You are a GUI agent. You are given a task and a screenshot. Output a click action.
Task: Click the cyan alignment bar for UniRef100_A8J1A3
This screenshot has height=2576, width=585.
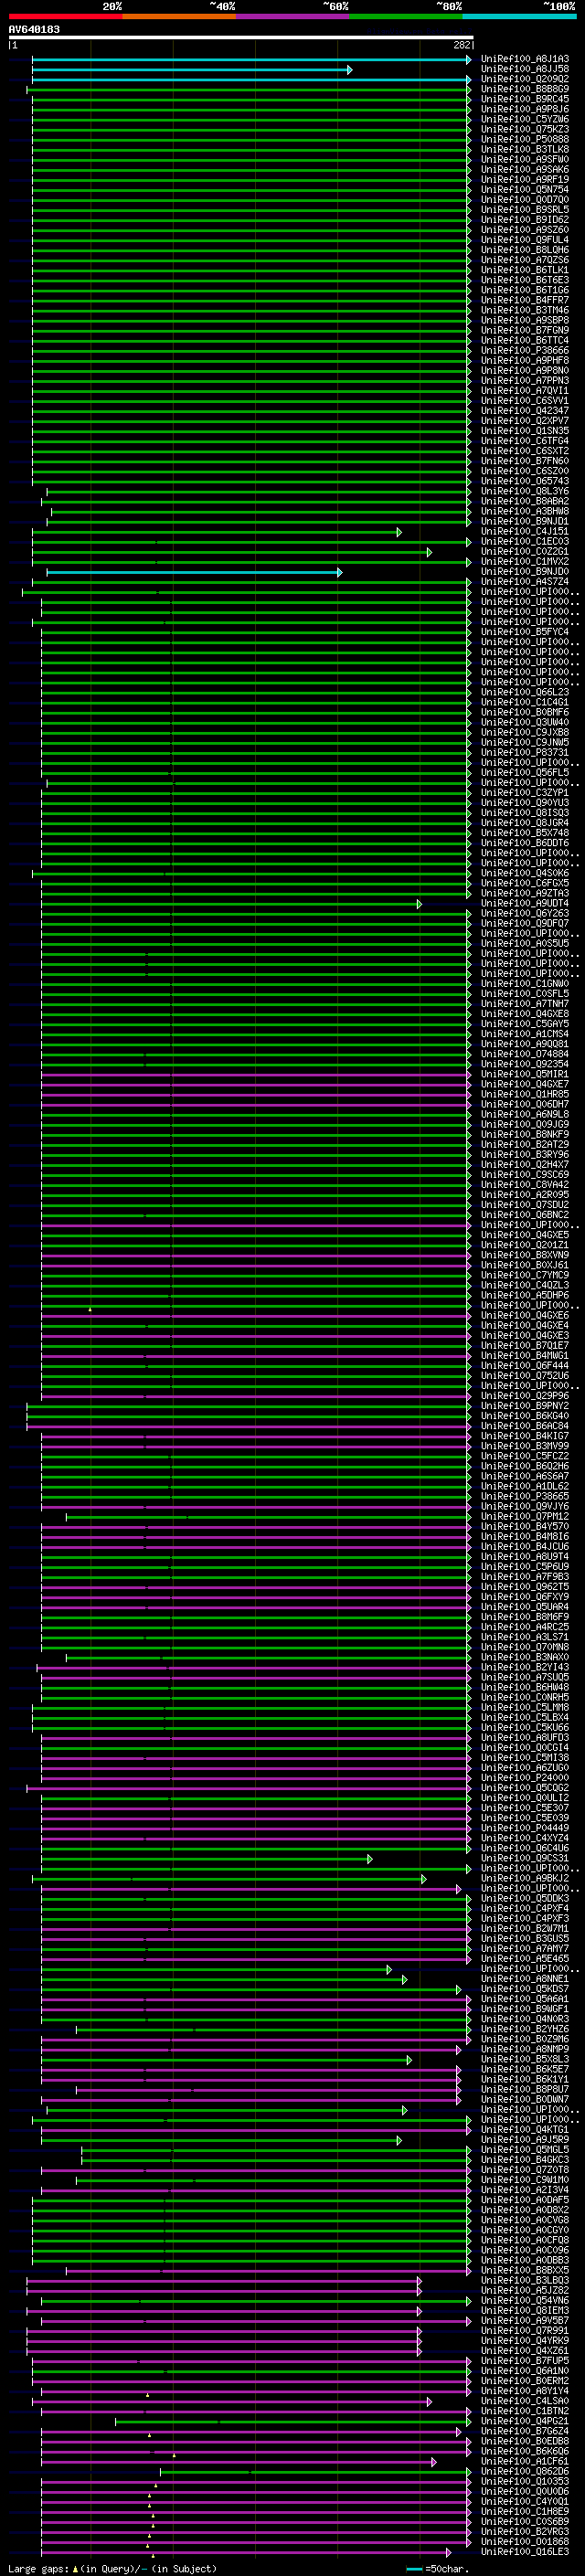tap(251, 60)
